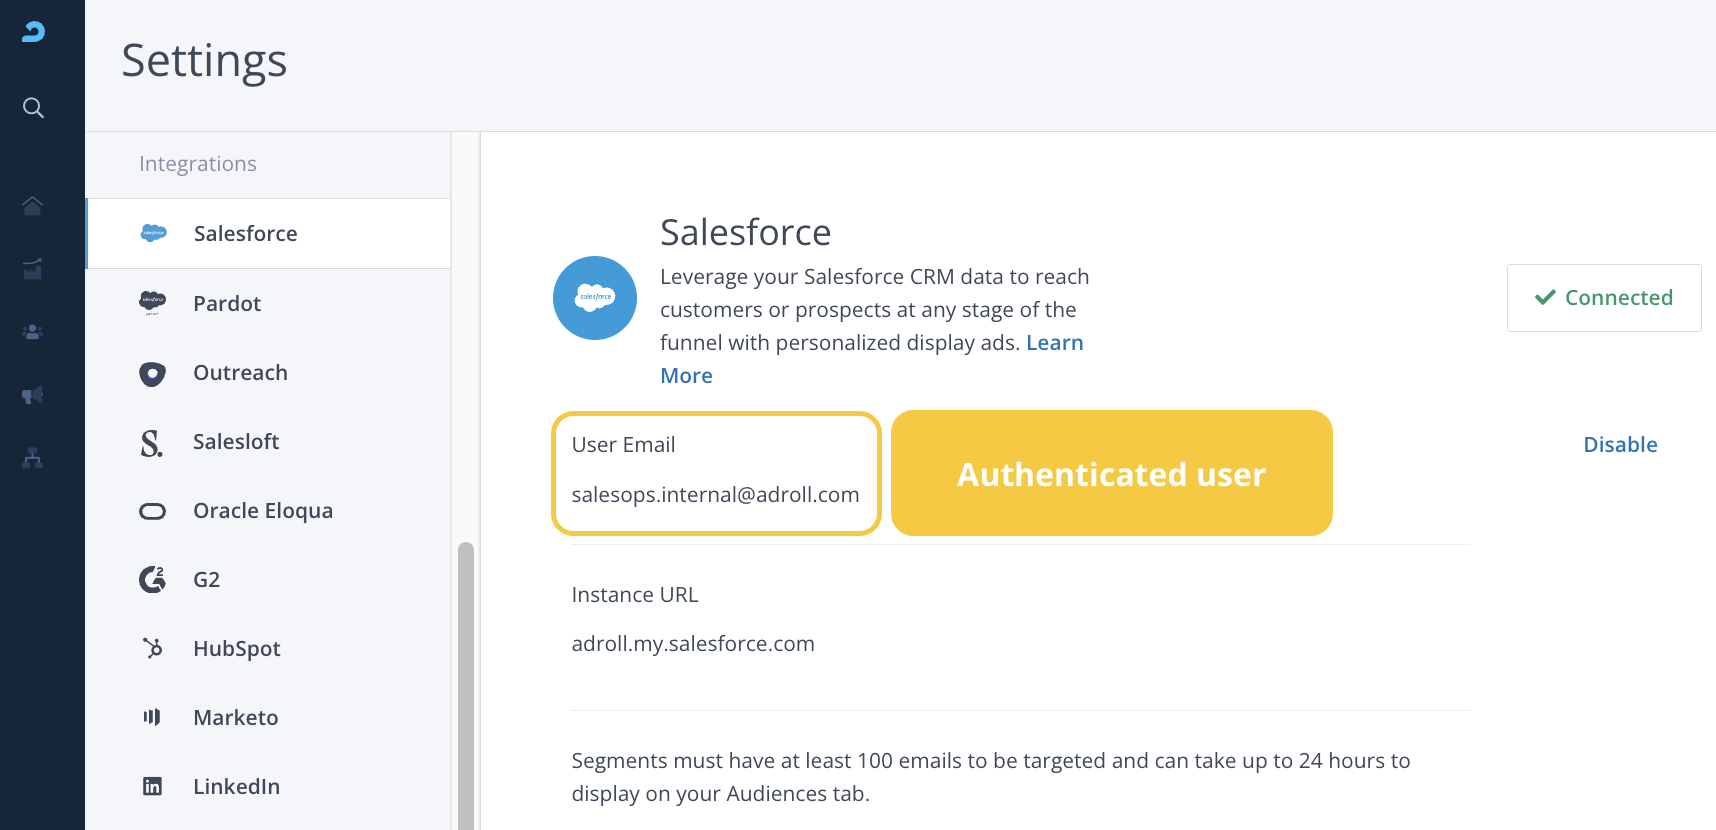This screenshot has width=1716, height=830.
Task: Select G2 in the integrations list
Action: coord(206,580)
